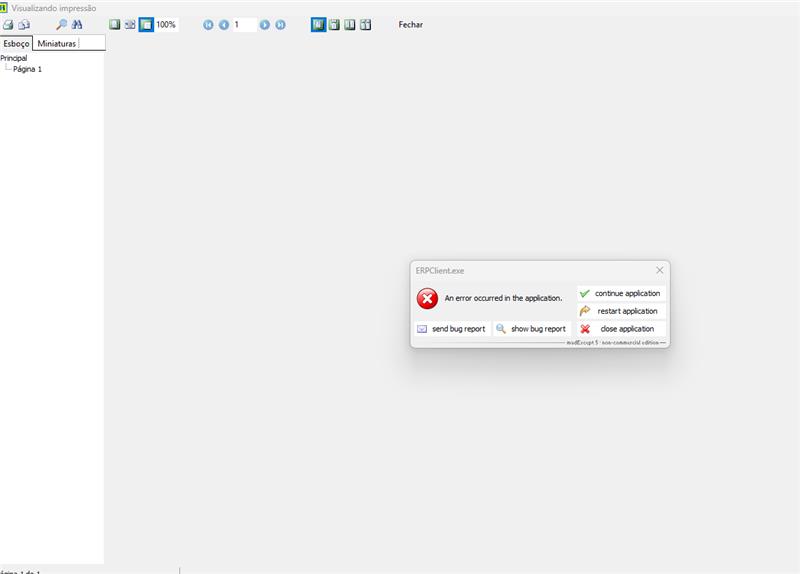
Task: Select Página 1 in the outline tree
Action: (27, 69)
